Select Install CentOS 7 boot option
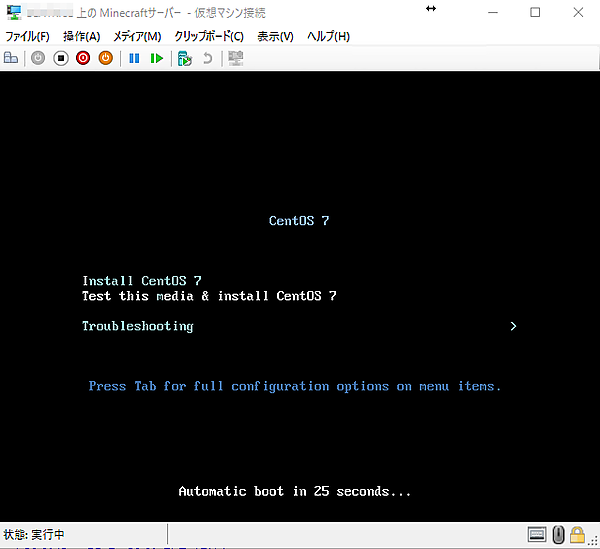Screen dimensions: 600x549 [x=142, y=281]
